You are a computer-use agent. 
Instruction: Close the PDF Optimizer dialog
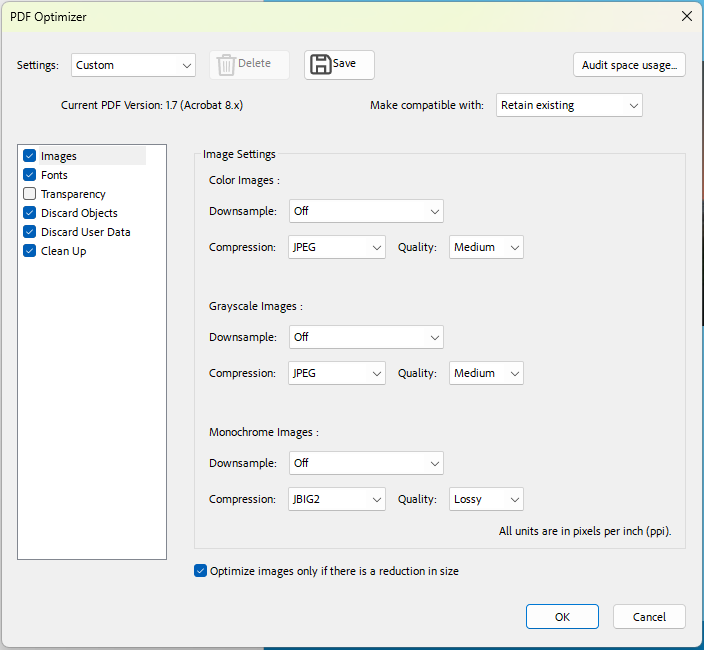(x=686, y=17)
